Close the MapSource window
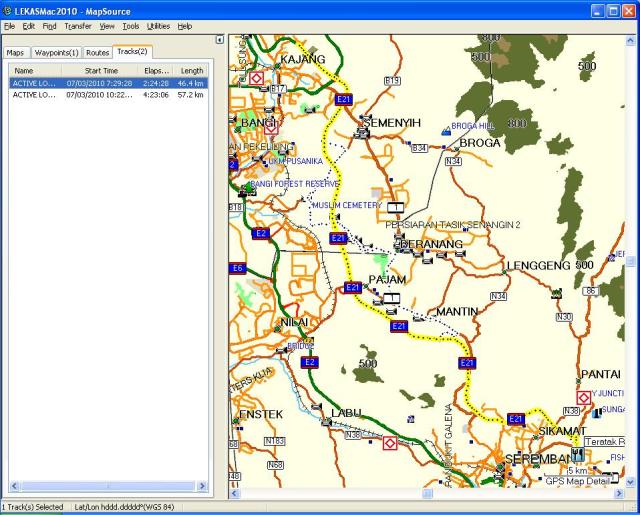Viewport: 640px width, 515px height. coord(629,11)
